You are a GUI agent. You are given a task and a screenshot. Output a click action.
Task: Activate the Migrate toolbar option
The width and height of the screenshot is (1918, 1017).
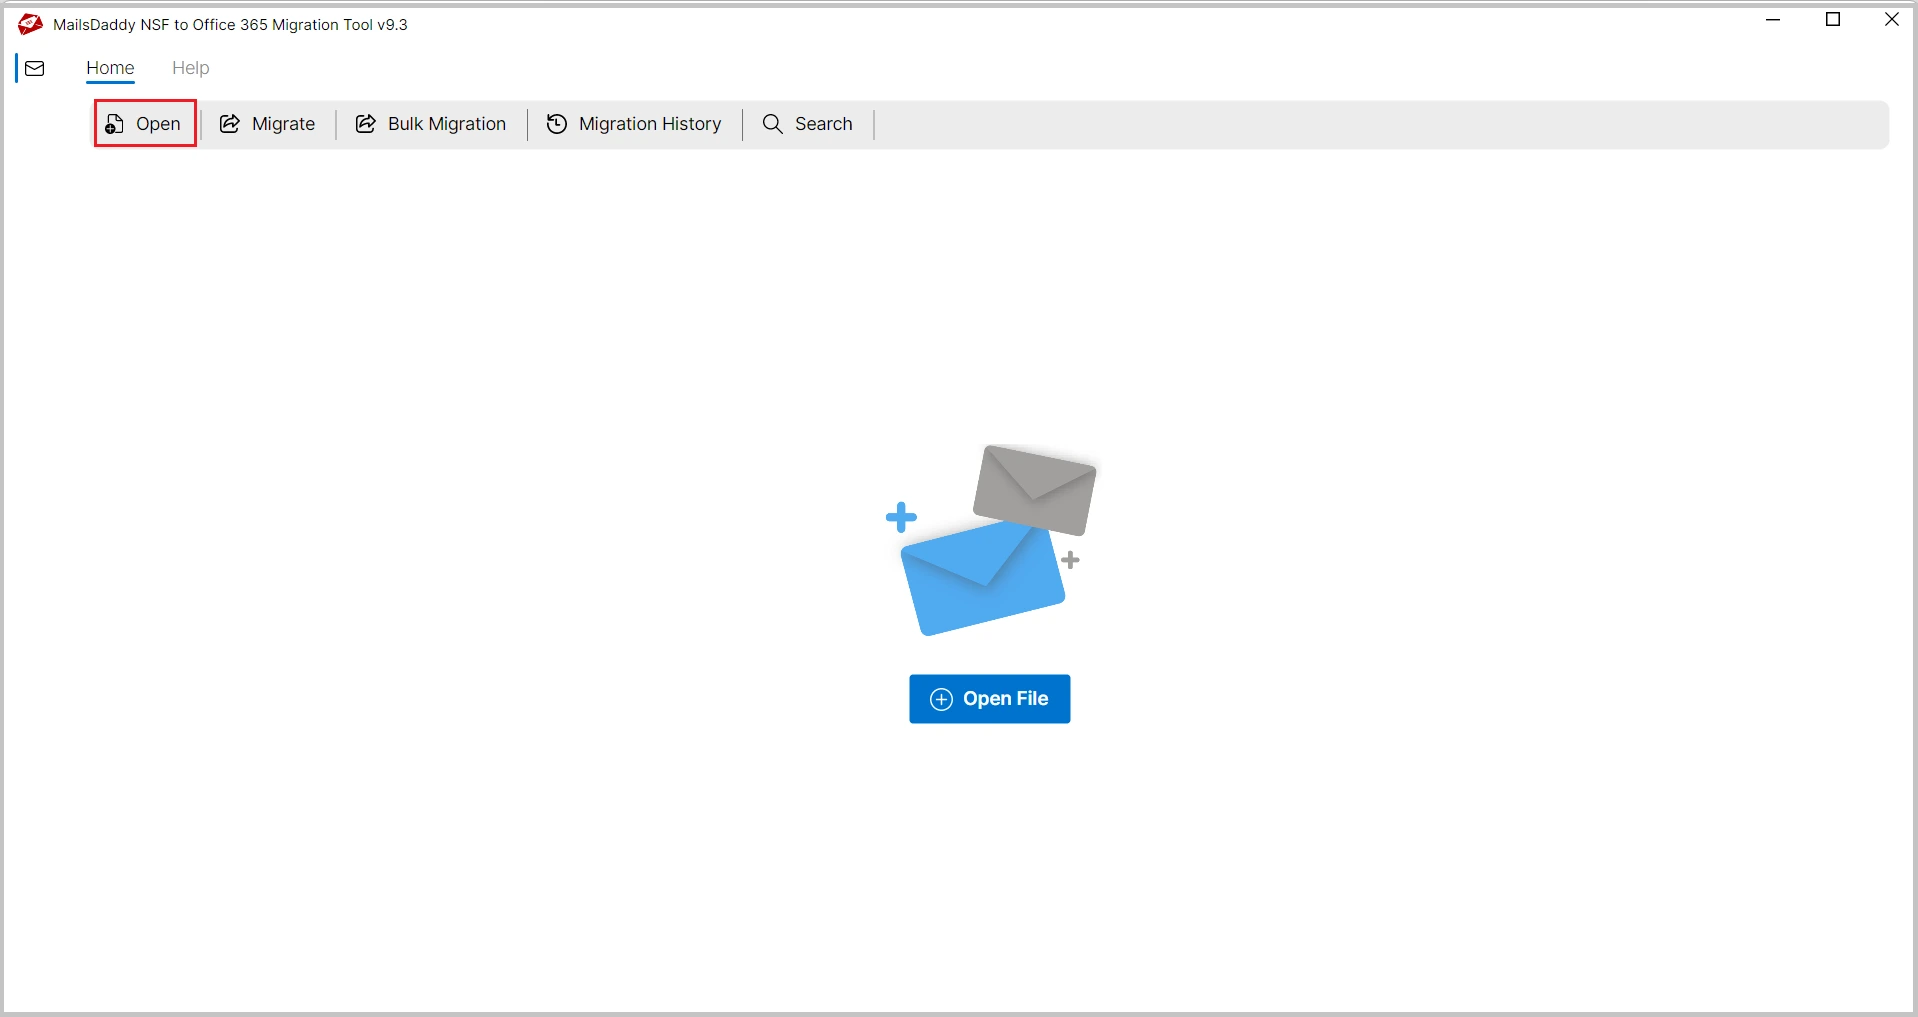tap(267, 123)
